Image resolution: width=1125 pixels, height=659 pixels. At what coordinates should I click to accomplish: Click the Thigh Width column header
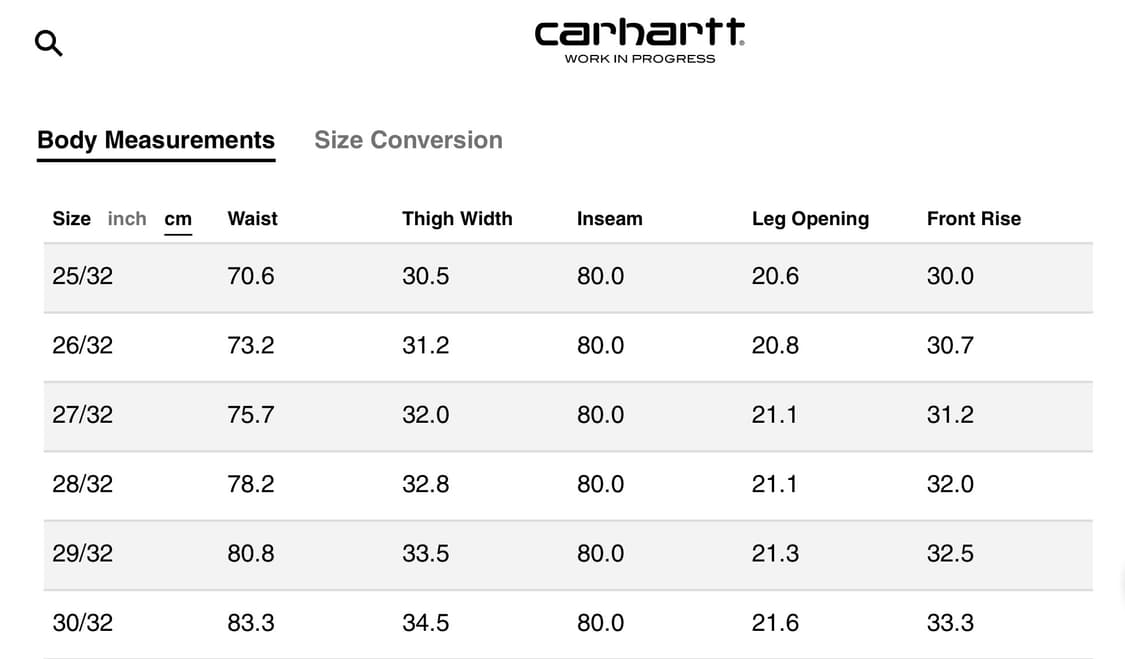coord(457,219)
